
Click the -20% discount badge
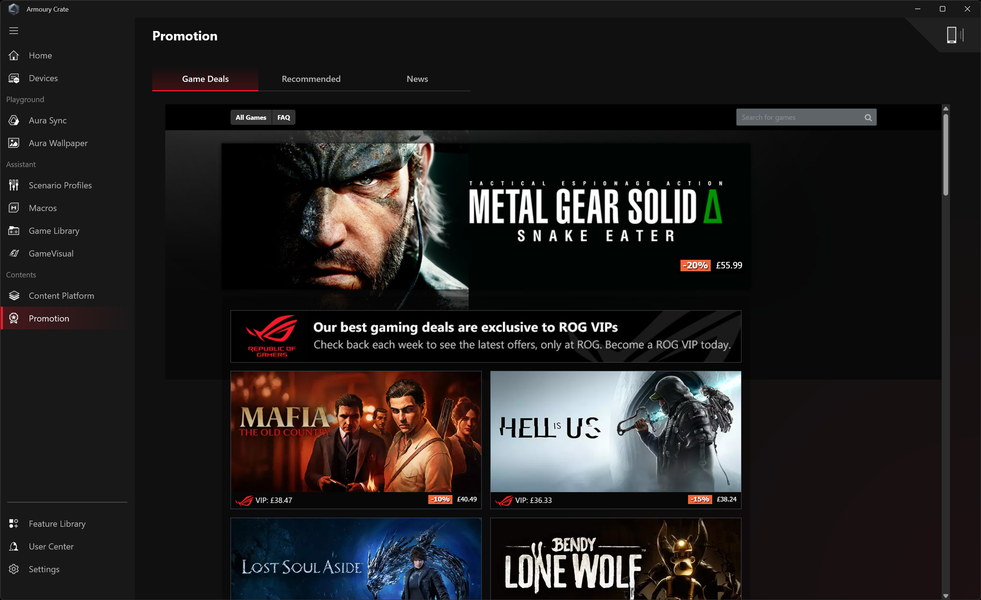pyautogui.click(x=695, y=265)
